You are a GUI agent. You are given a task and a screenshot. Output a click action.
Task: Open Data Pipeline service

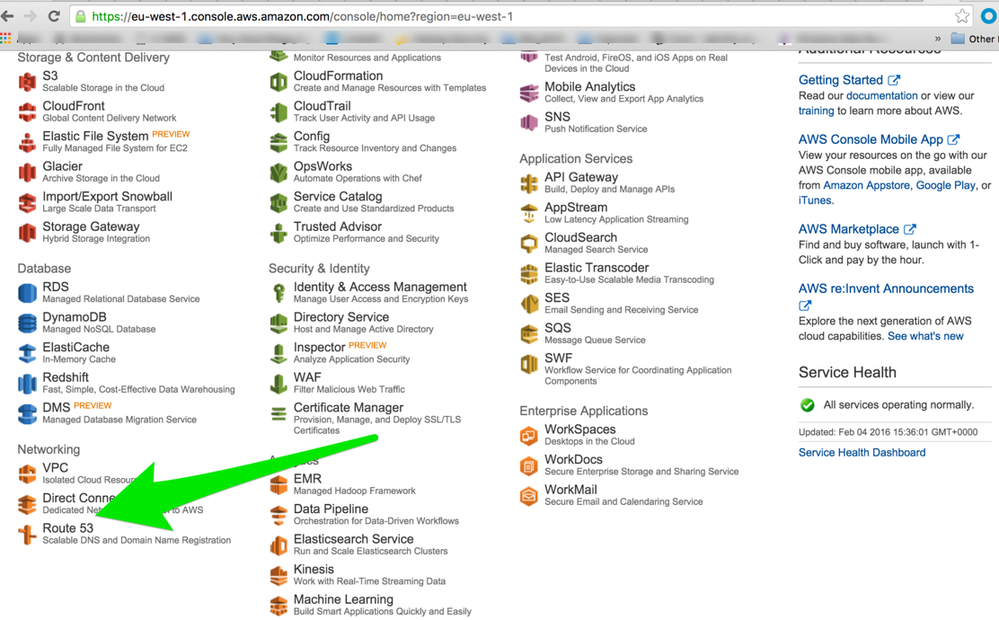point(331,508)
